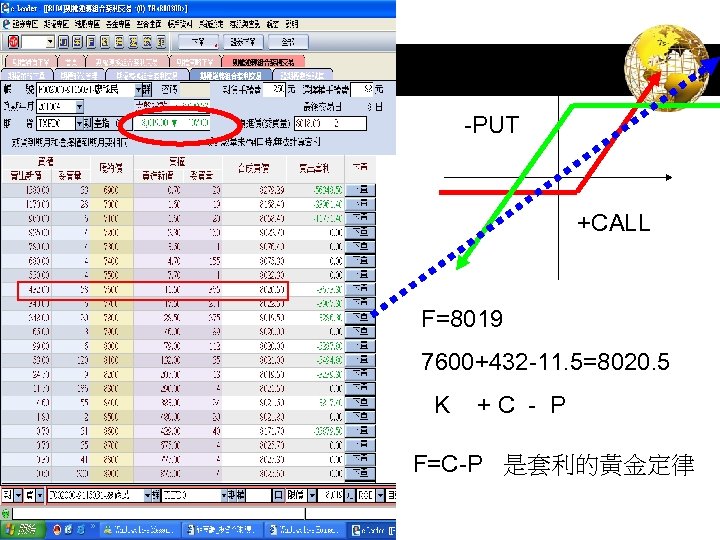Click the order button in the 7800 strike row
This screenshot has height=540, width=720.
[x=360, y=317]
